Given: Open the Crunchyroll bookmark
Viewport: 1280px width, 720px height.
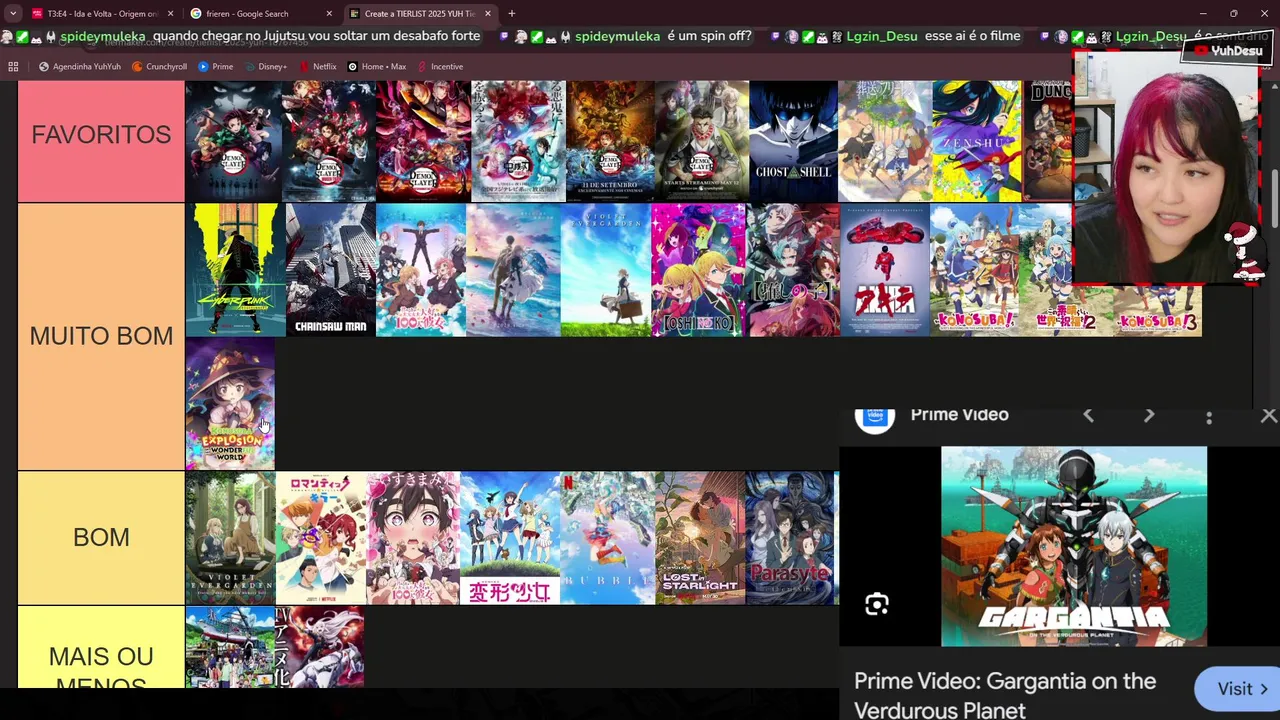Looking at the screenshot, I should (159, 67).
